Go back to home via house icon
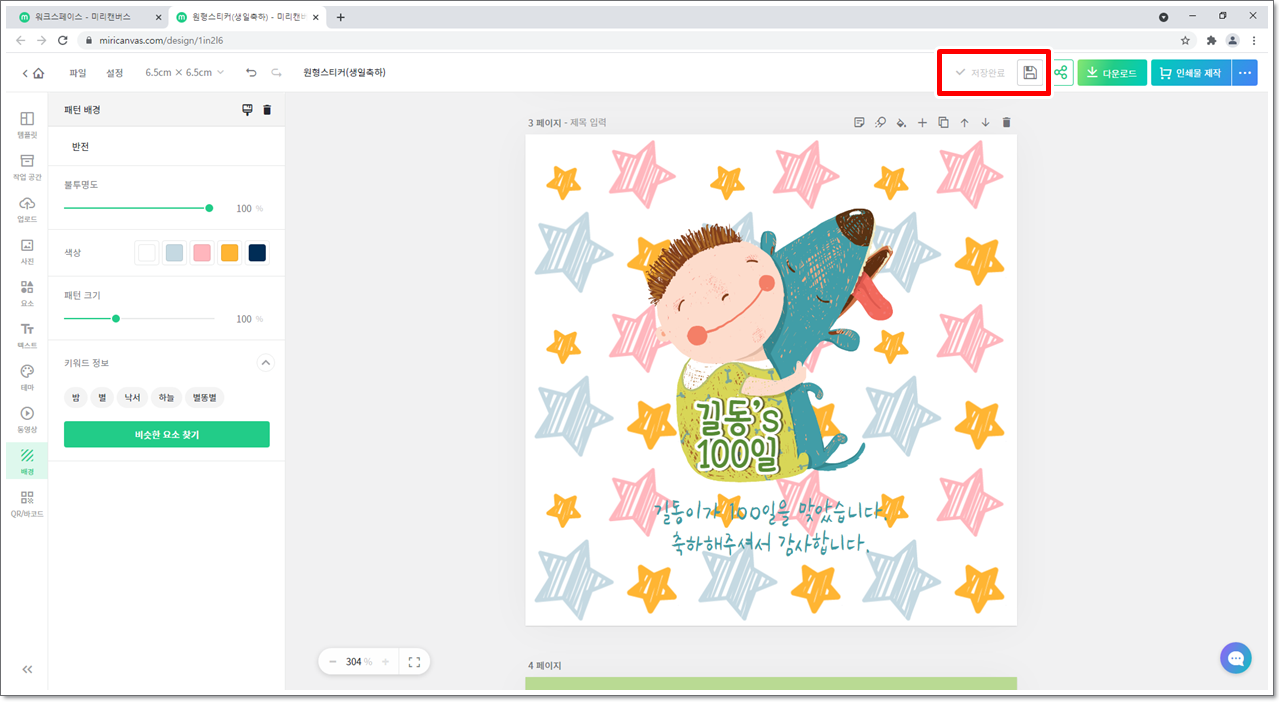The height and width of the screenshot is (702, 1280). 38,73
